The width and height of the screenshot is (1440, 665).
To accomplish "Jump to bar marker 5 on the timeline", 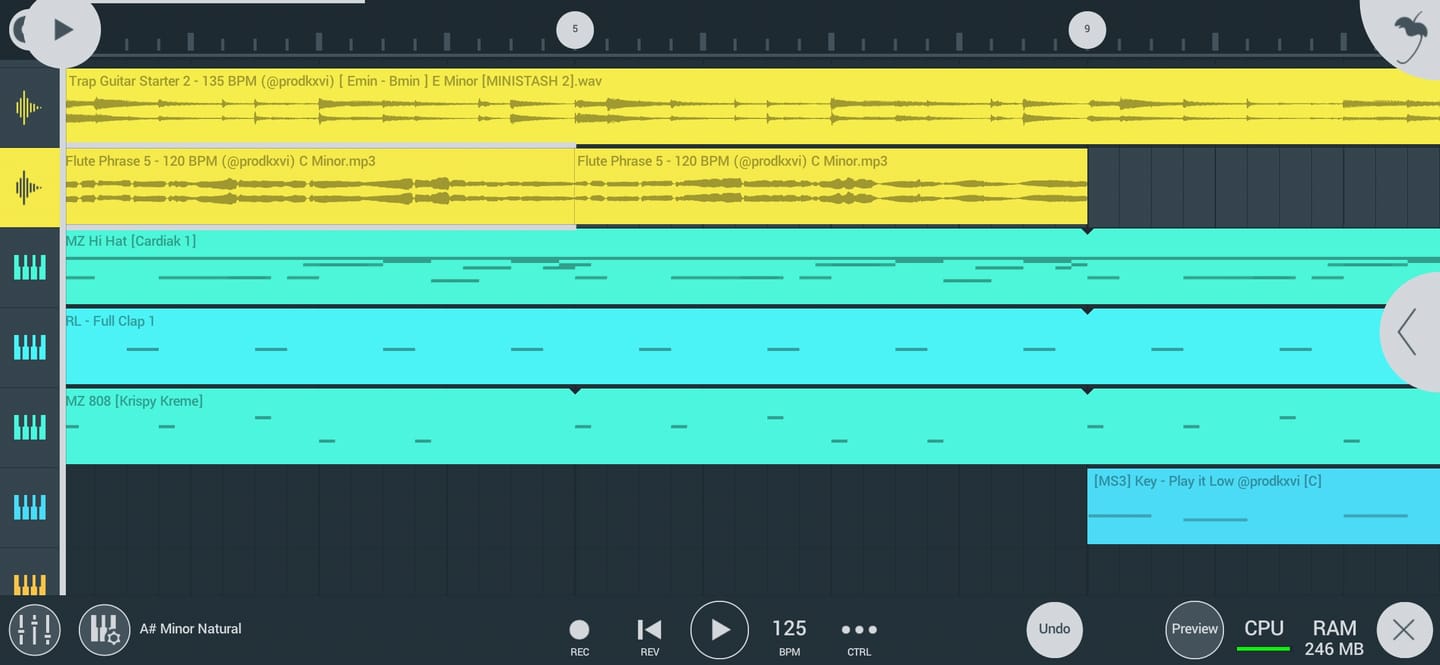I will tap(575, 29).
